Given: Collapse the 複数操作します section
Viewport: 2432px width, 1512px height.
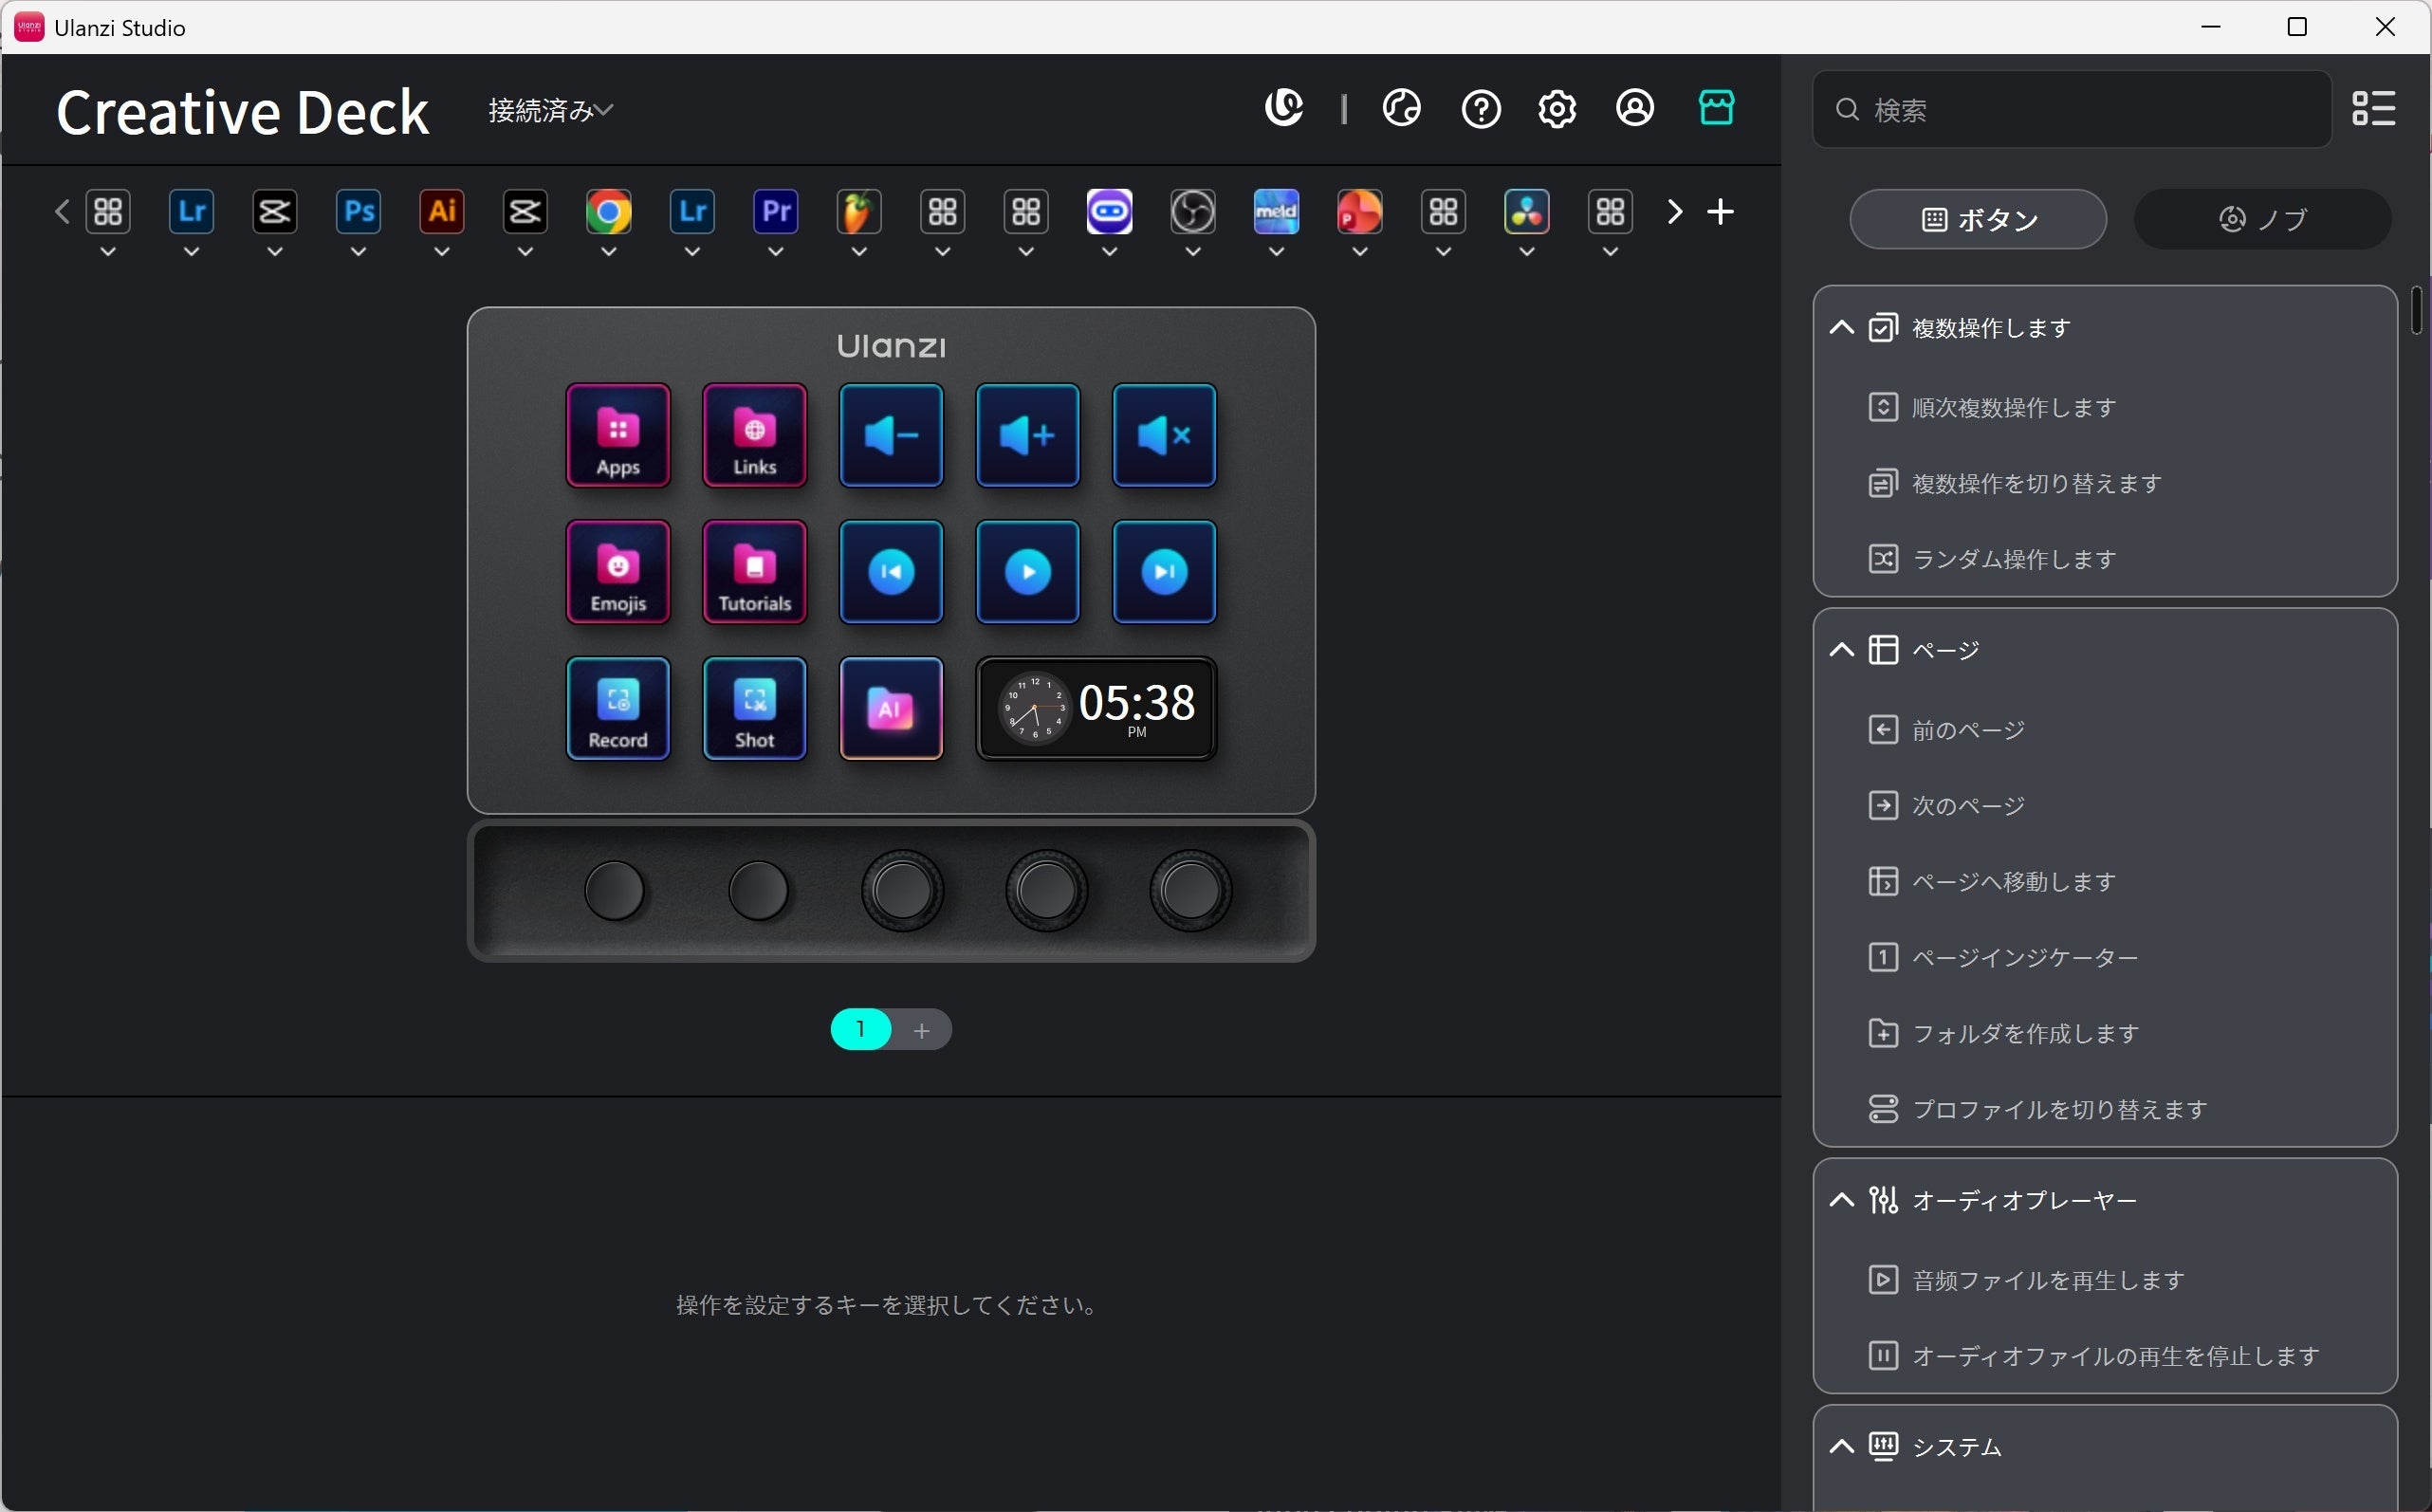Looking at the screenshot, I should coord(1841,328).
